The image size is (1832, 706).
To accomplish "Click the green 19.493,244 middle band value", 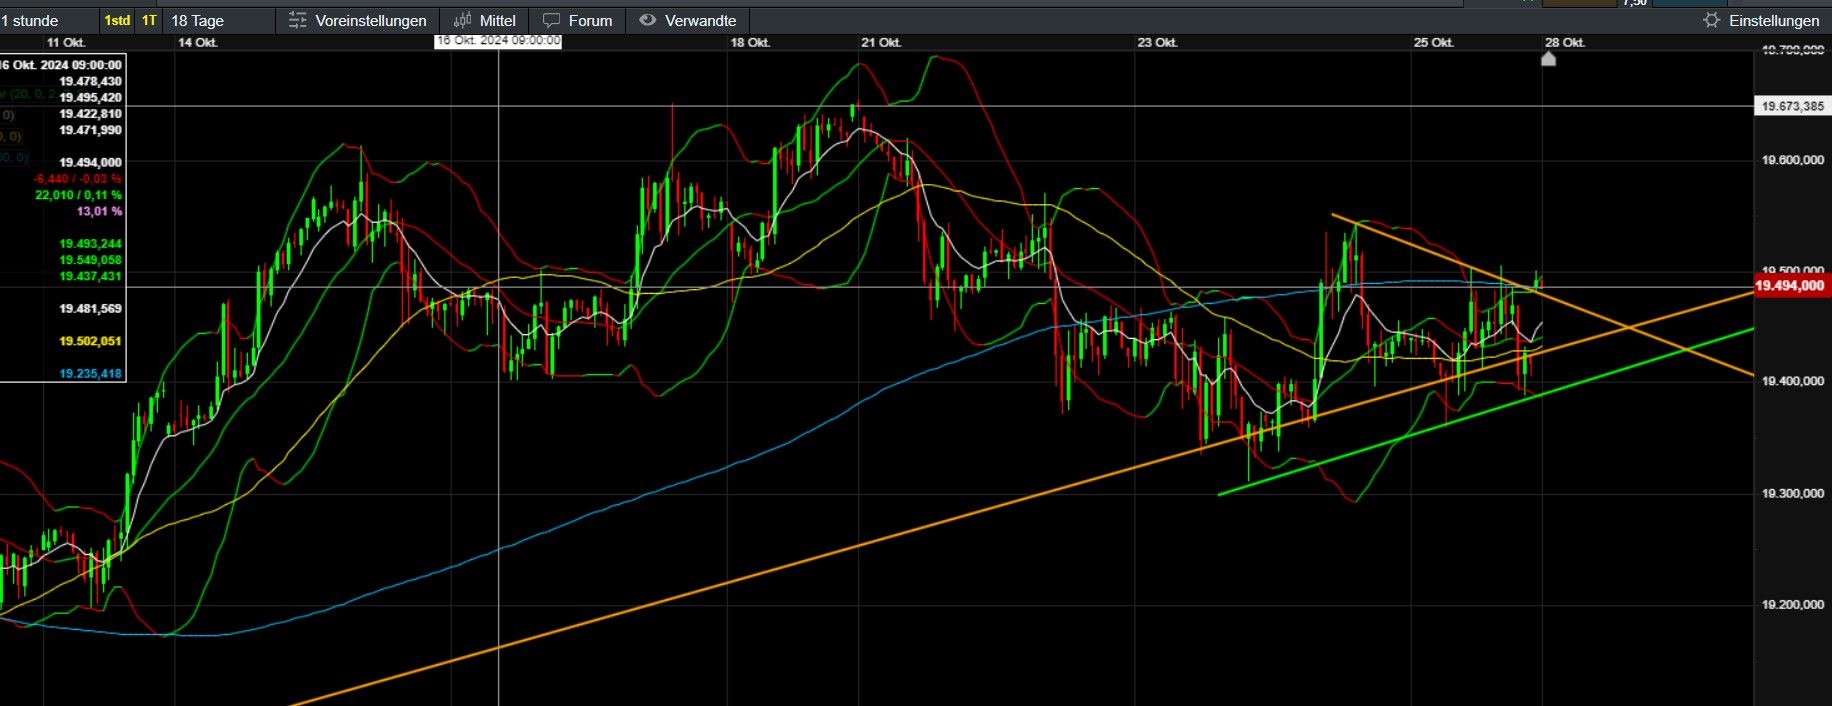I will (x=90, y=244).
